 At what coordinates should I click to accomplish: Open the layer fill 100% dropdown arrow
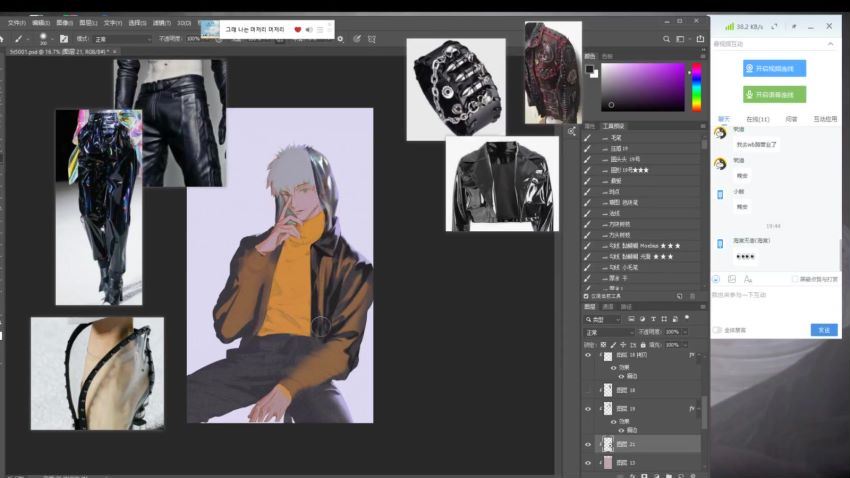click(685, 345)
